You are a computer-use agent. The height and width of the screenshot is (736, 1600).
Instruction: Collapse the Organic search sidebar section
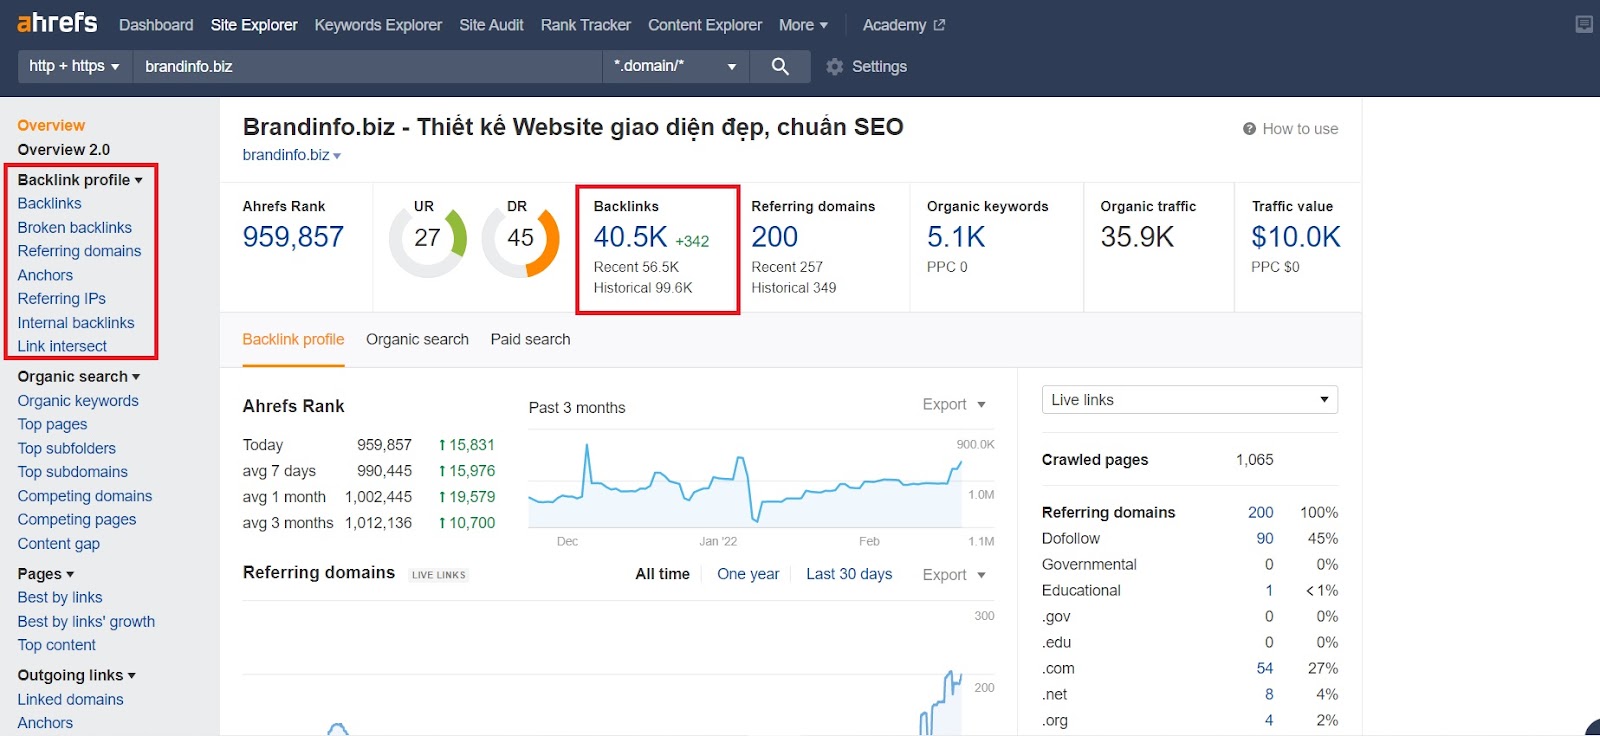(x=79, y=377)
